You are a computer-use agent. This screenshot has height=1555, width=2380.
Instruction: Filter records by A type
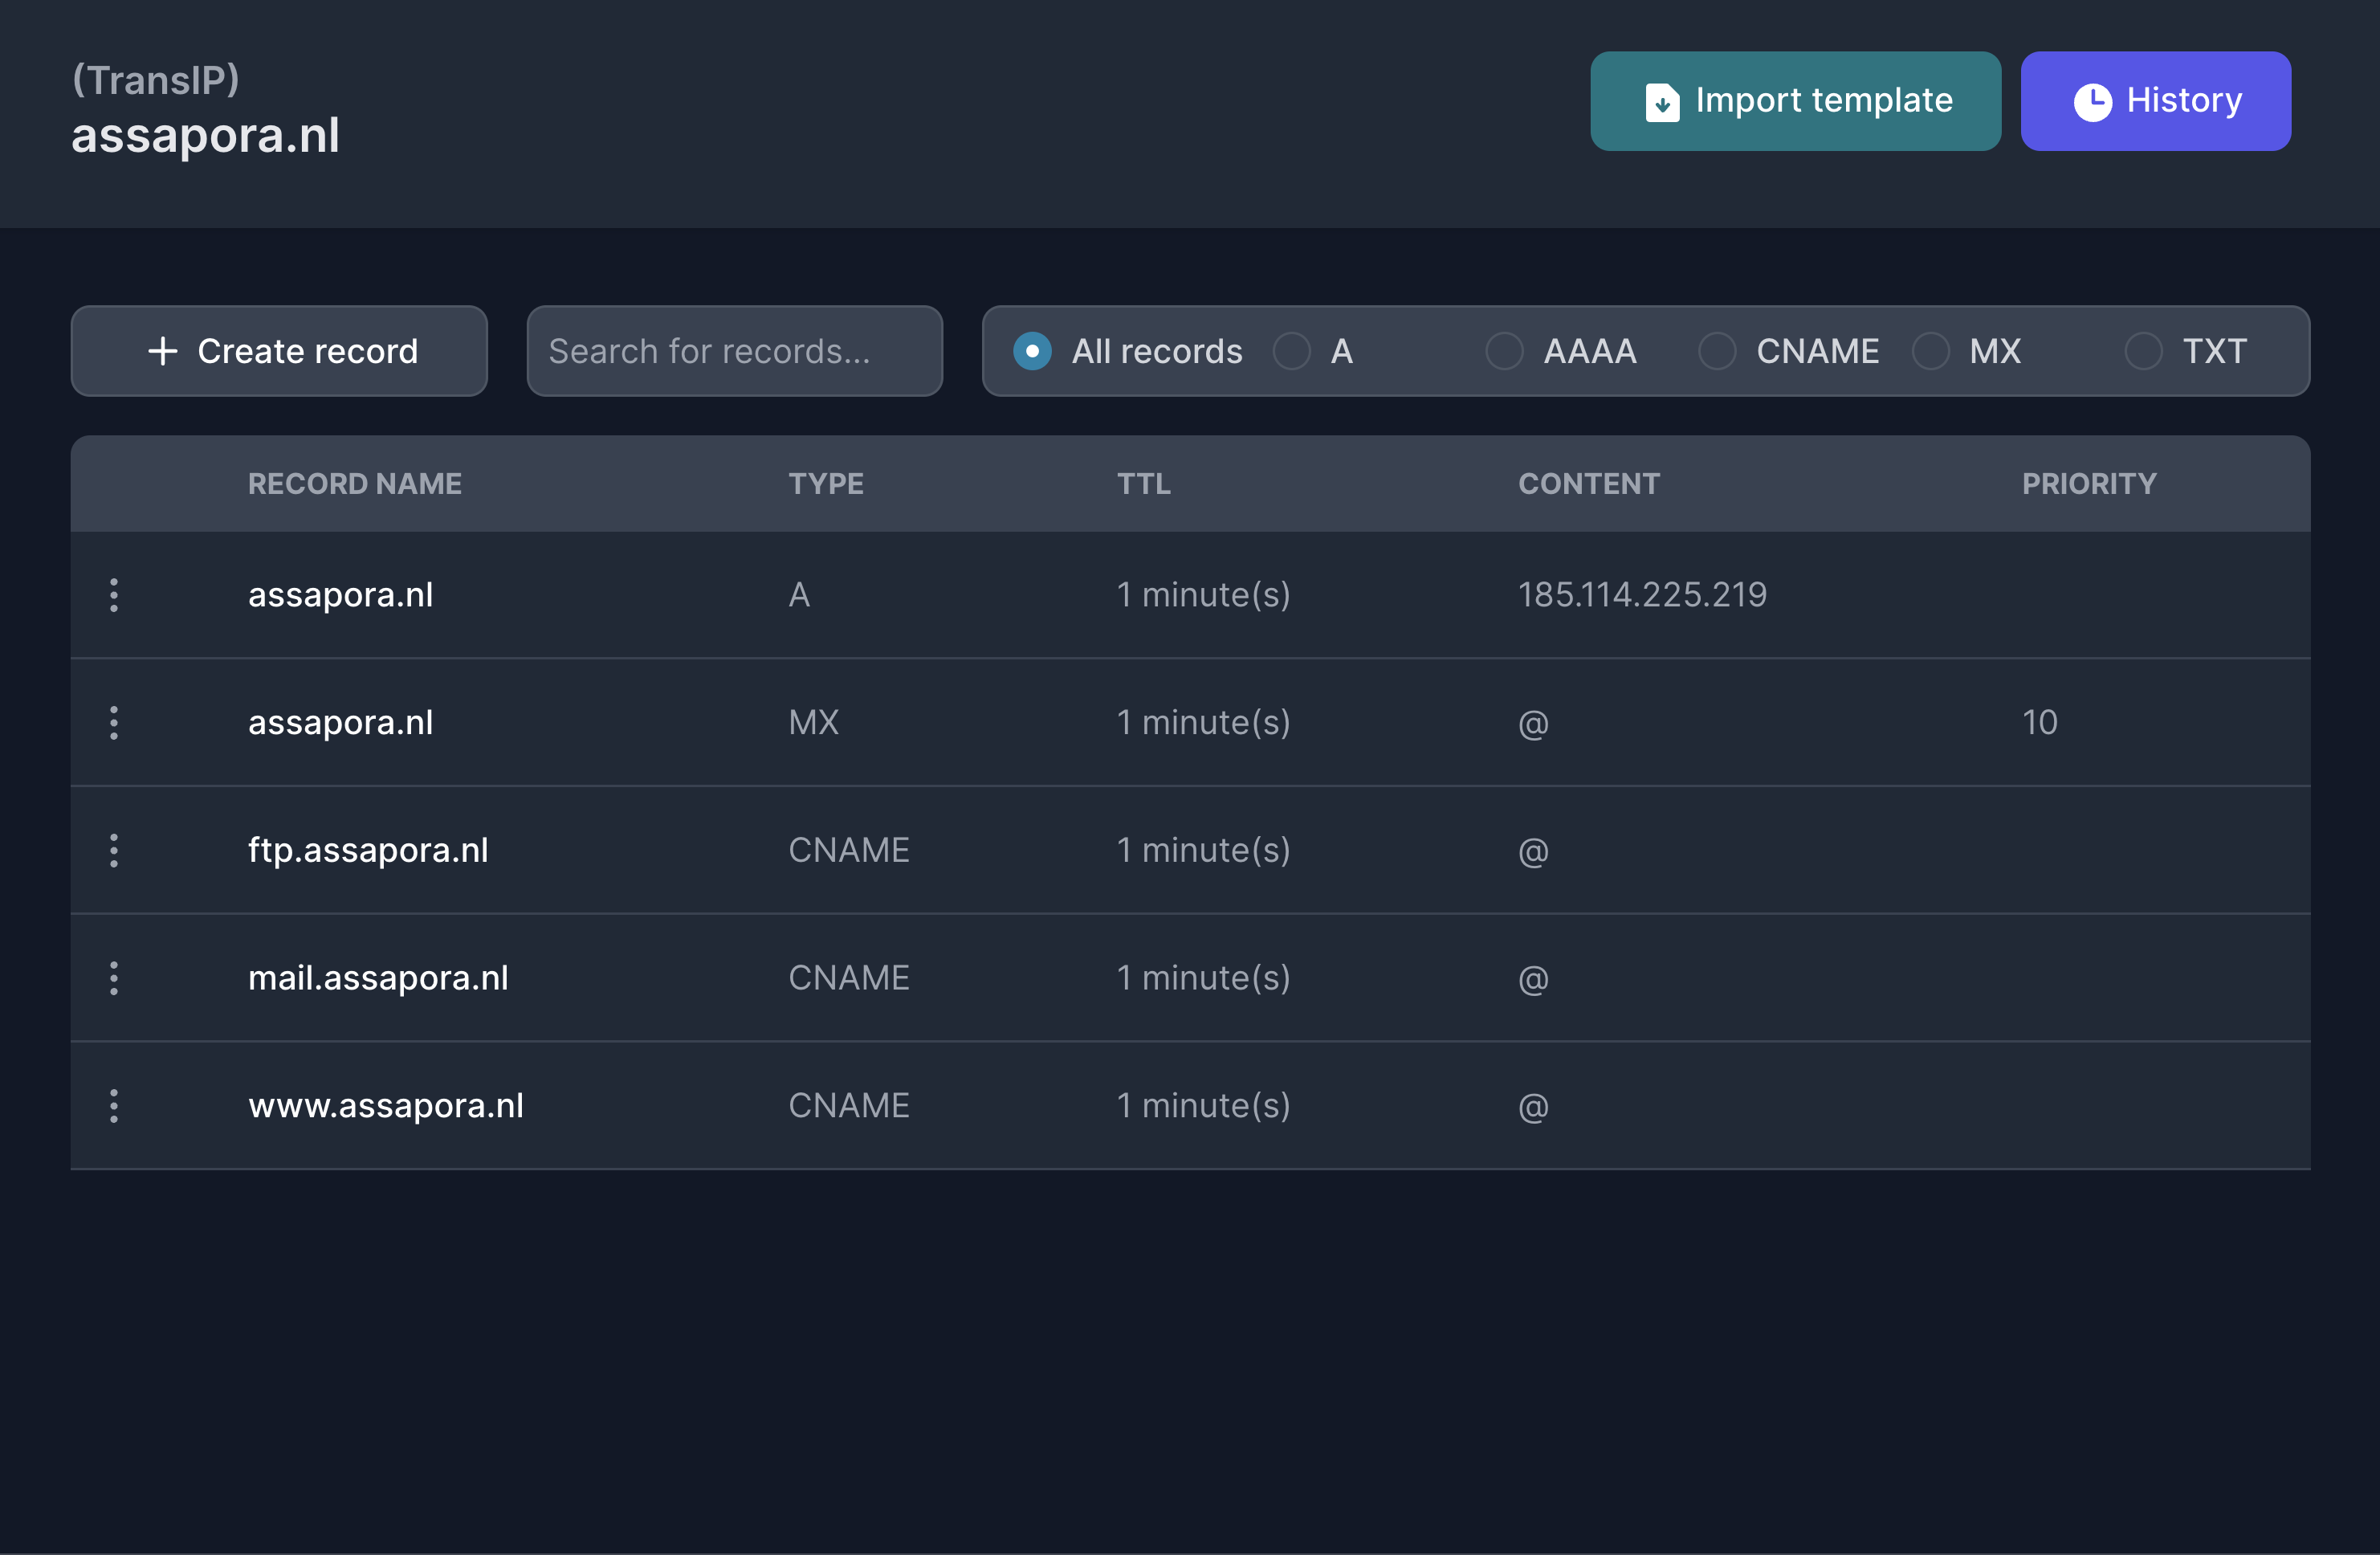click(1291, 351)
